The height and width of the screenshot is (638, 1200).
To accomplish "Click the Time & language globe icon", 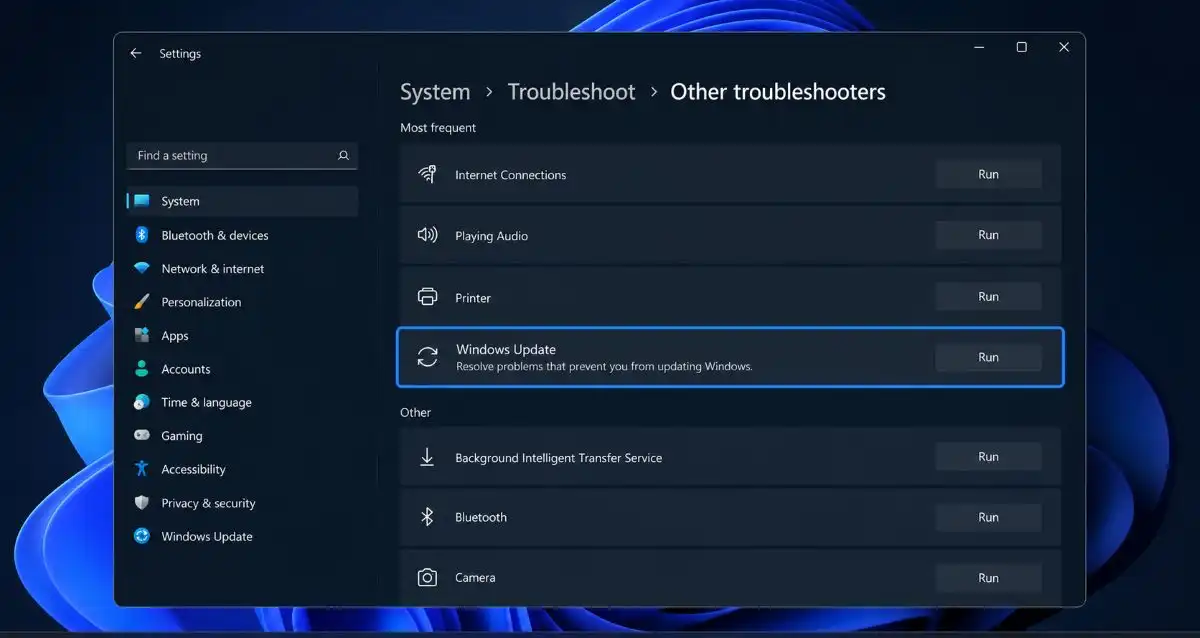I will [x=142, y=402].
